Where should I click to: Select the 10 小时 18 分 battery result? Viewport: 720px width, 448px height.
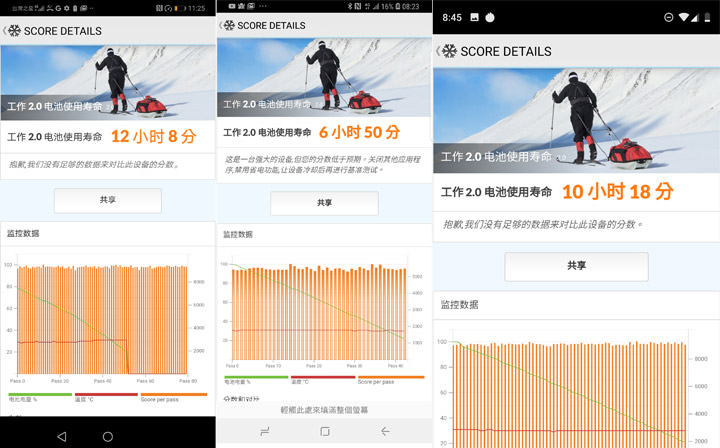[618, 192]
